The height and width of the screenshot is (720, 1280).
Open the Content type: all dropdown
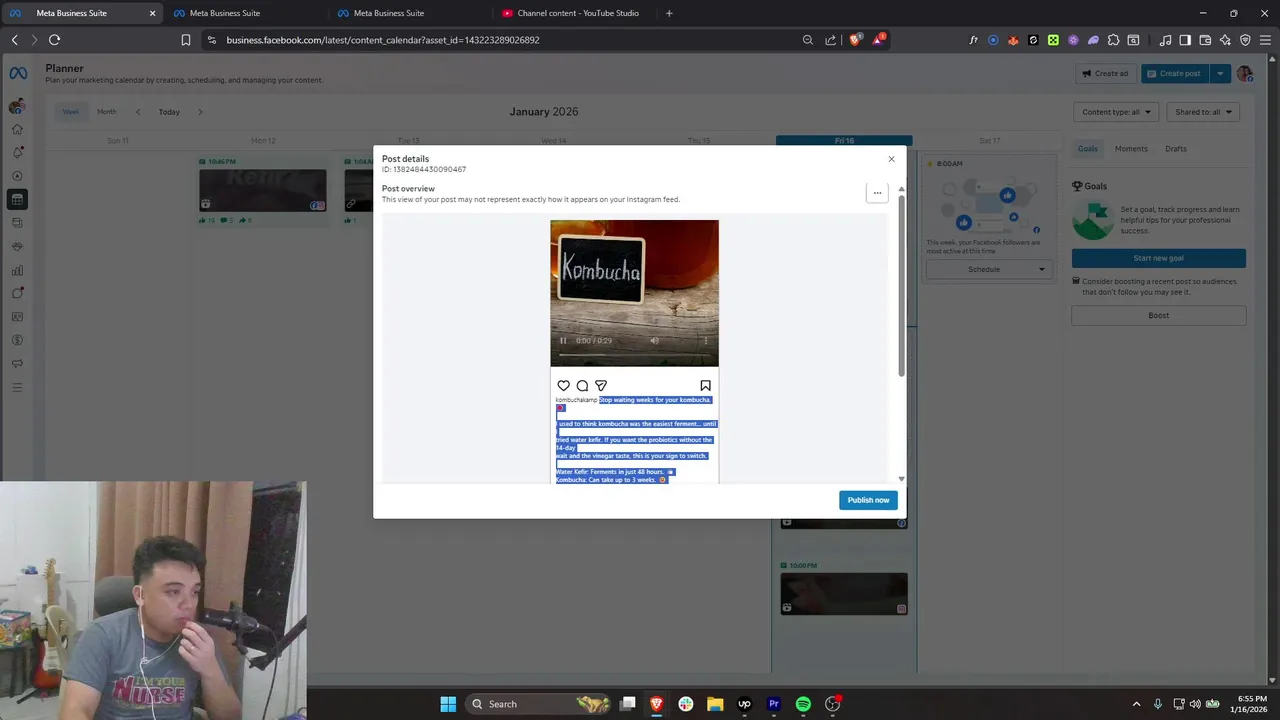tap(1116, 112)
